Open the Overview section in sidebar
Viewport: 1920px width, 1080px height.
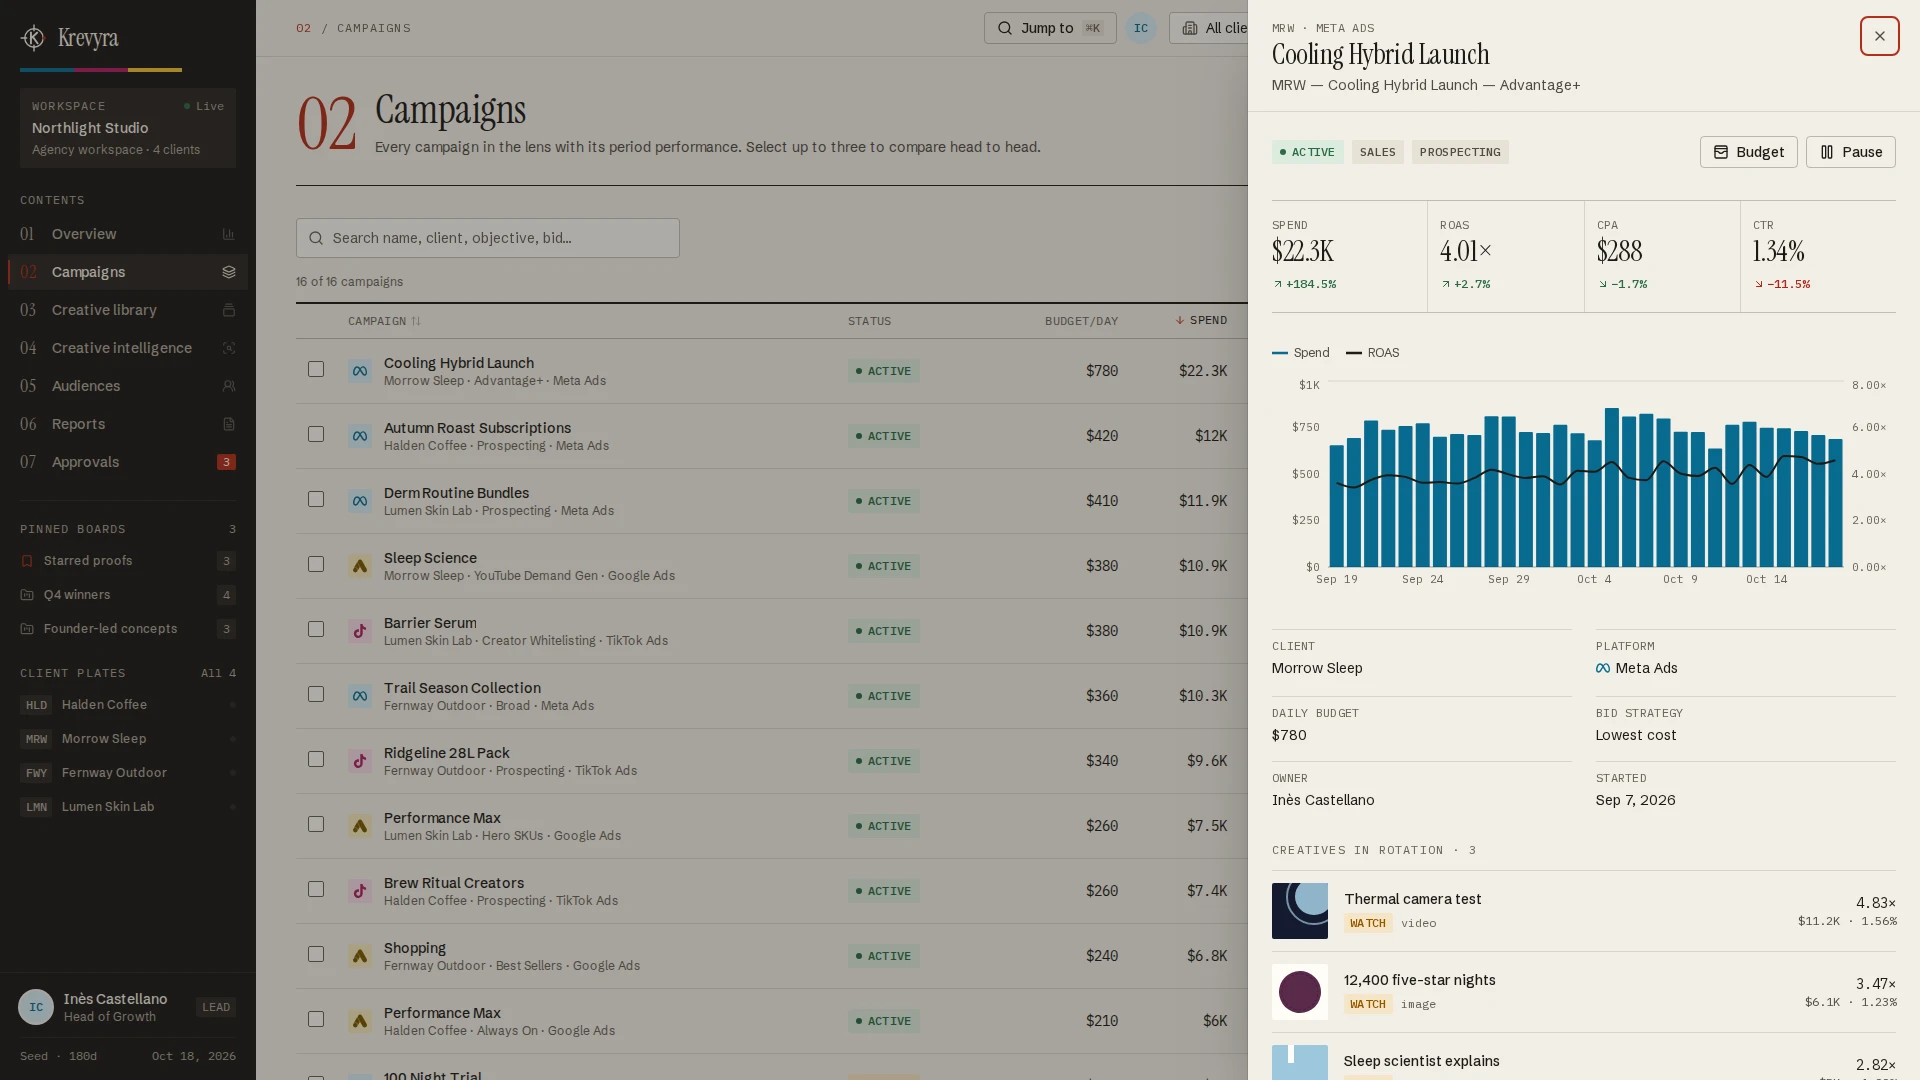click(128, 234)
